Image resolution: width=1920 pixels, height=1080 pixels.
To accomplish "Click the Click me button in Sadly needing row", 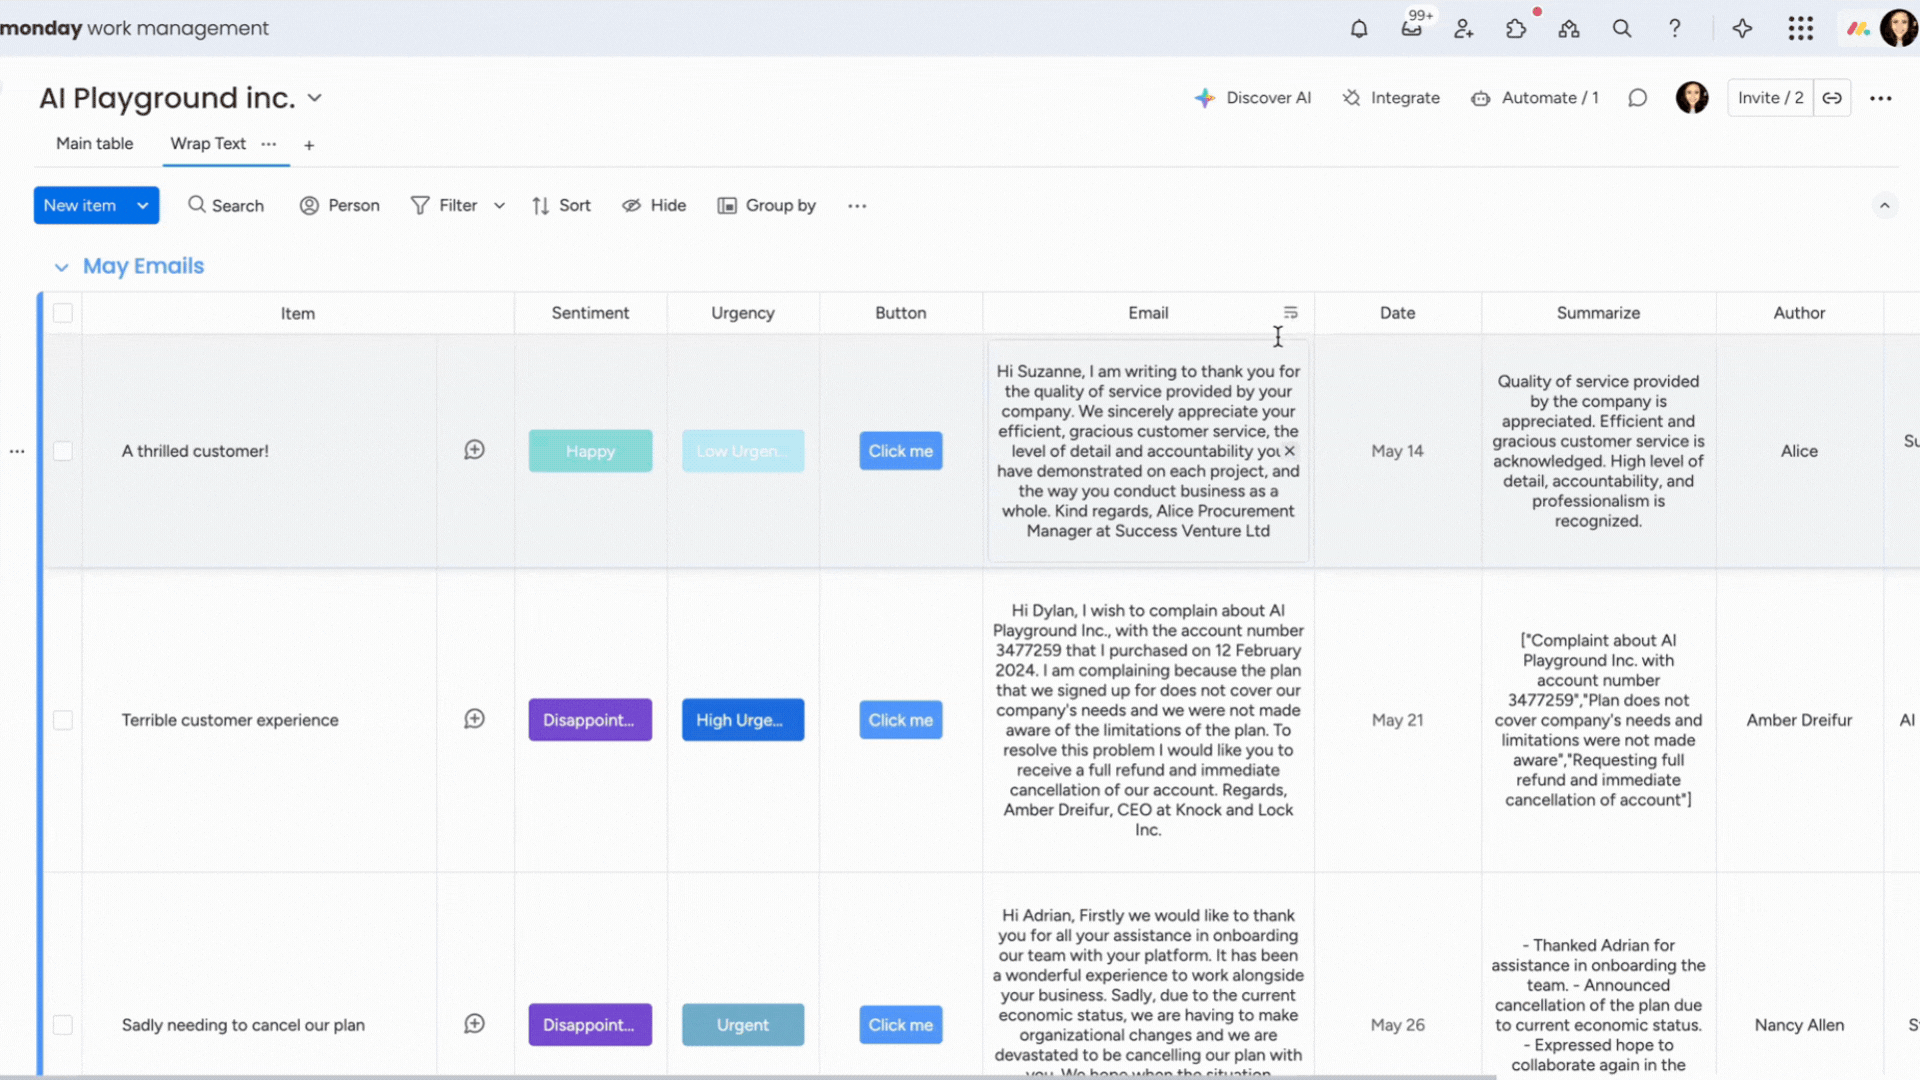I will point(900,1025).
